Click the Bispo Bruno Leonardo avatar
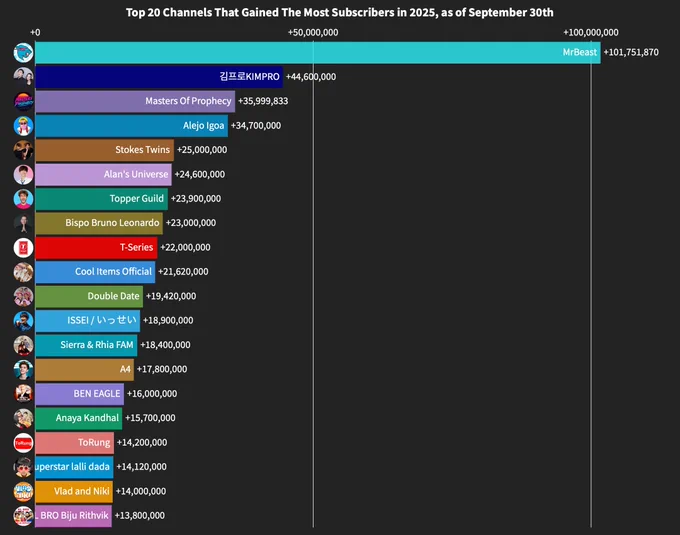Image resolution: width=680 pixels, height=535 pixels. click(x=23, y=223)
